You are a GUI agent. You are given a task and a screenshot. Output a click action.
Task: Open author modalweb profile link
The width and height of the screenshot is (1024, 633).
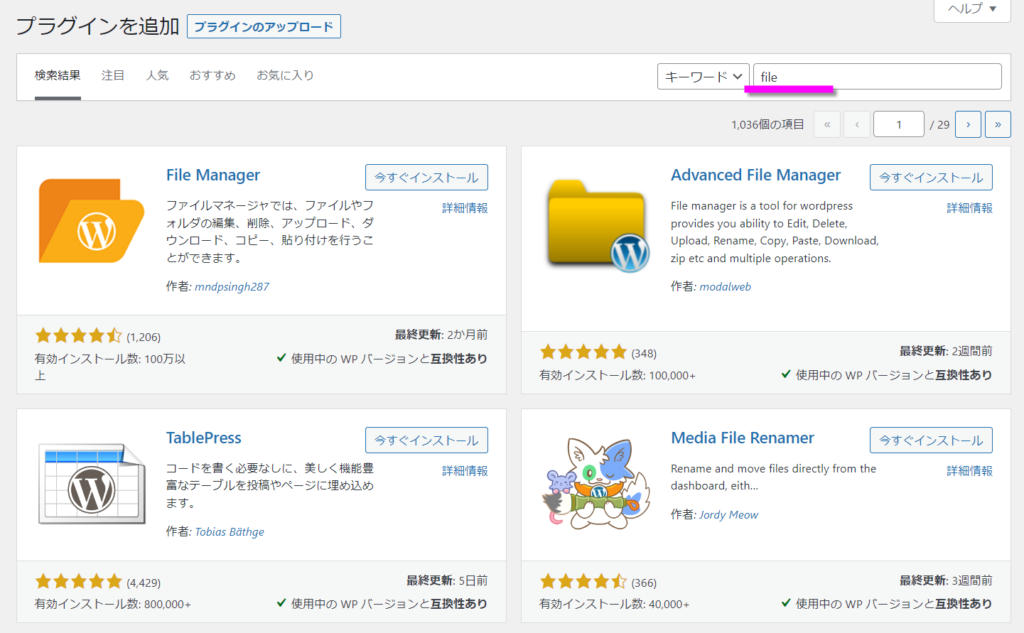coord(726,286)
